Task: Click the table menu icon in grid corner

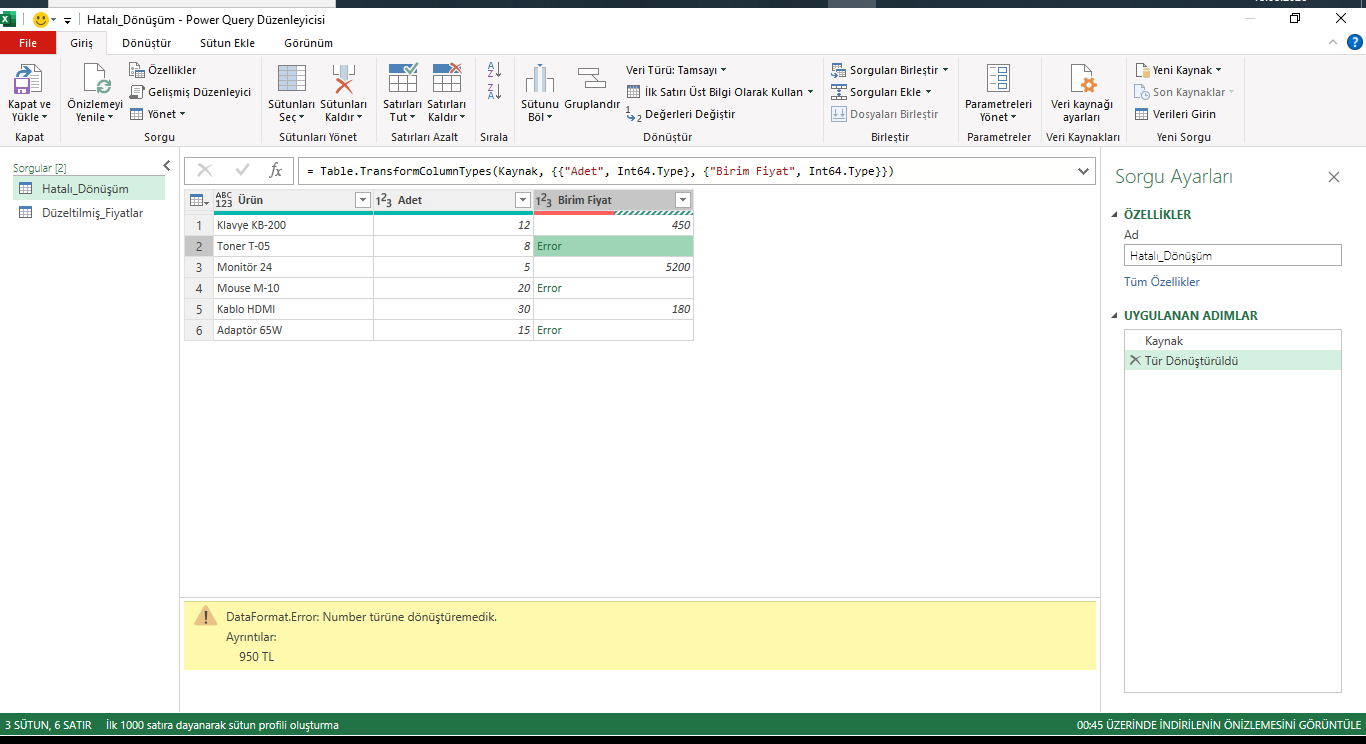Action: 198,200
